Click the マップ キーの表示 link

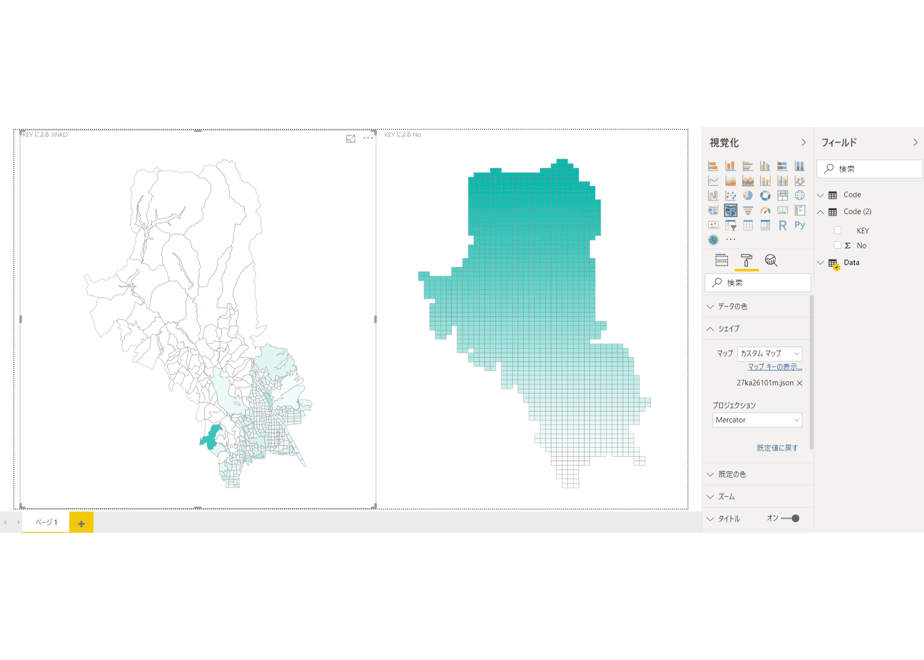(x=775, y=367)
